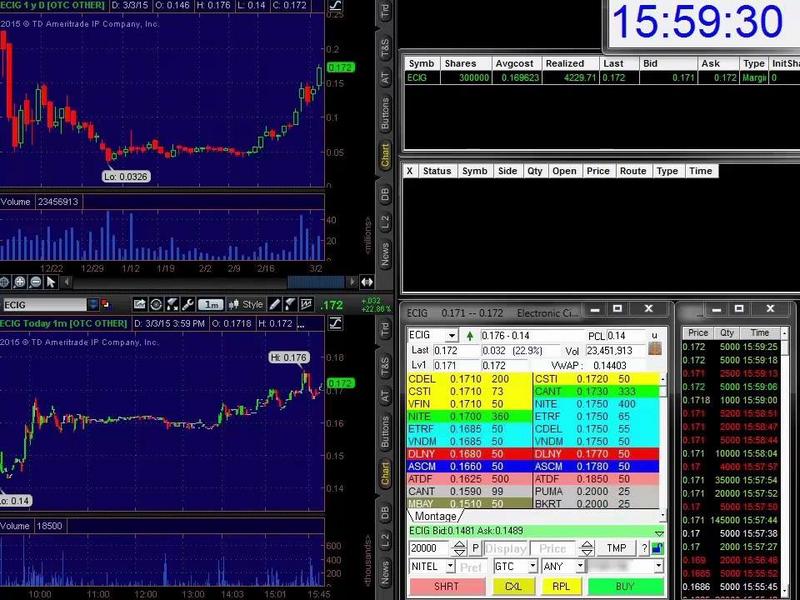Screen dimensions: 800x600
Task: Click zoom out magnifier under daily chart
Action: (x=35, y=282)
